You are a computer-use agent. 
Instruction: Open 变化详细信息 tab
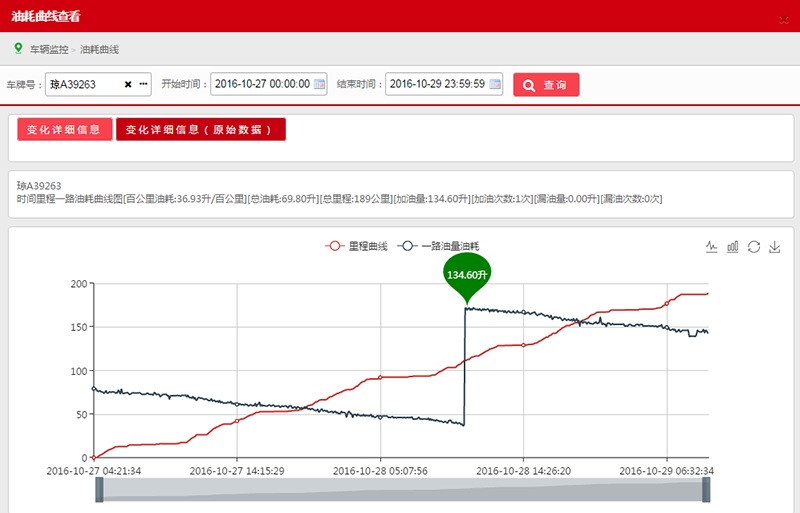[x=64, y=130]
